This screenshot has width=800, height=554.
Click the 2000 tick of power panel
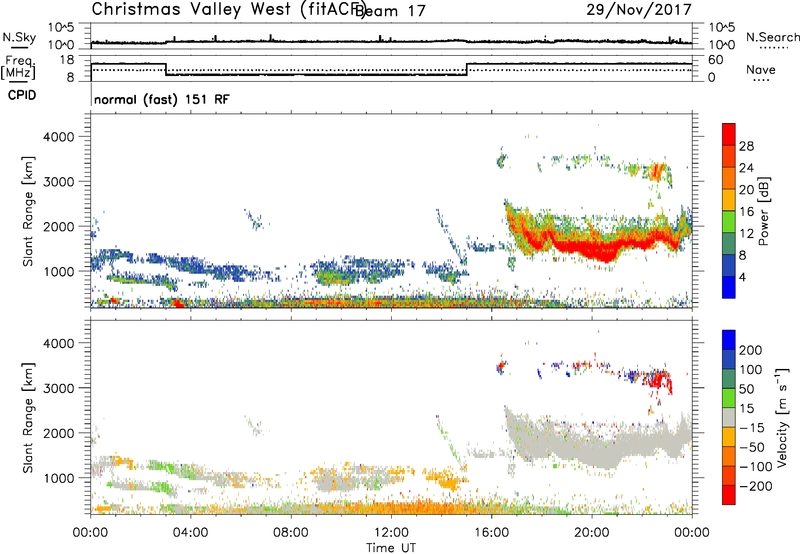(59, 226)
